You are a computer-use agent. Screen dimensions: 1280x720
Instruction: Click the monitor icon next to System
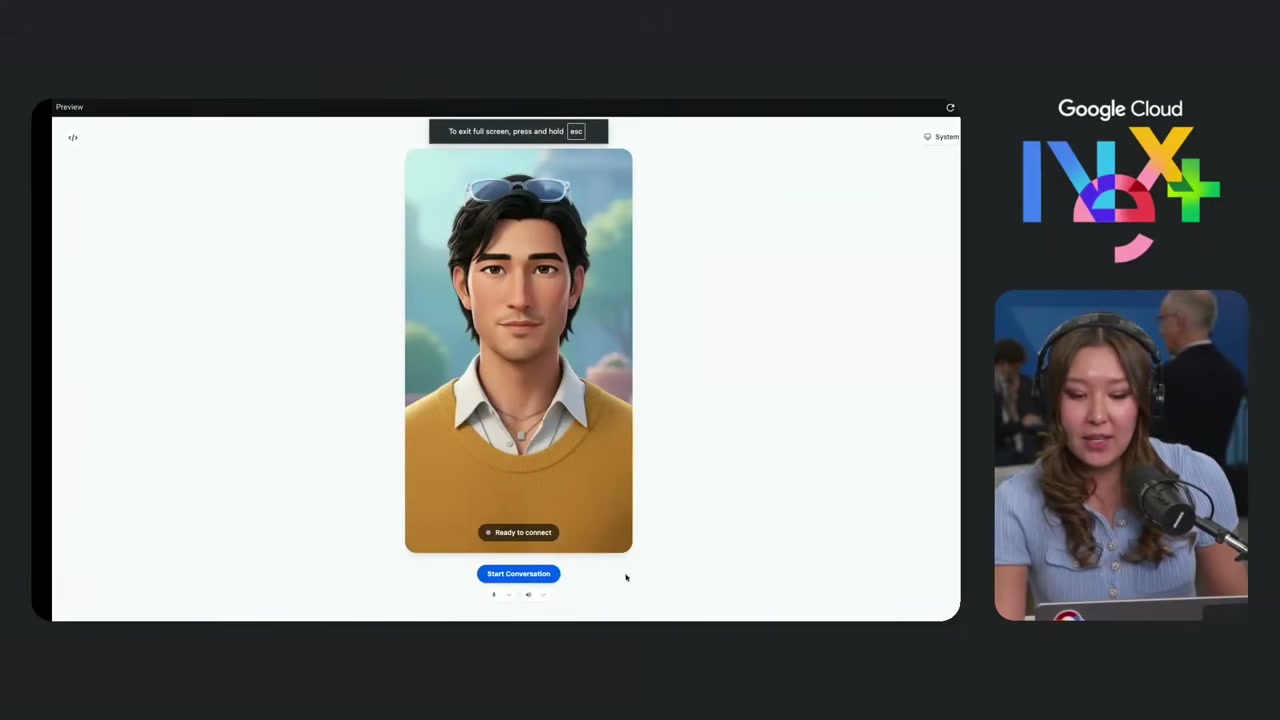(927, 136)
